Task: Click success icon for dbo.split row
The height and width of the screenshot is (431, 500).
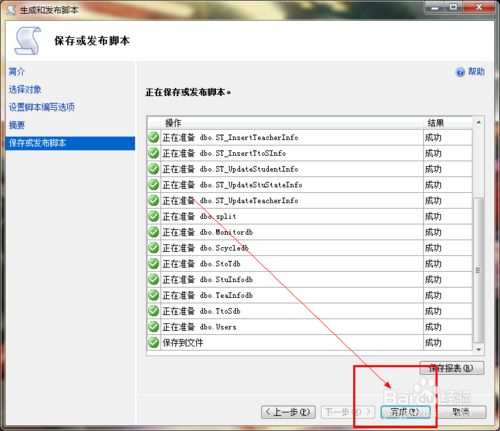Action: [154, 216]
